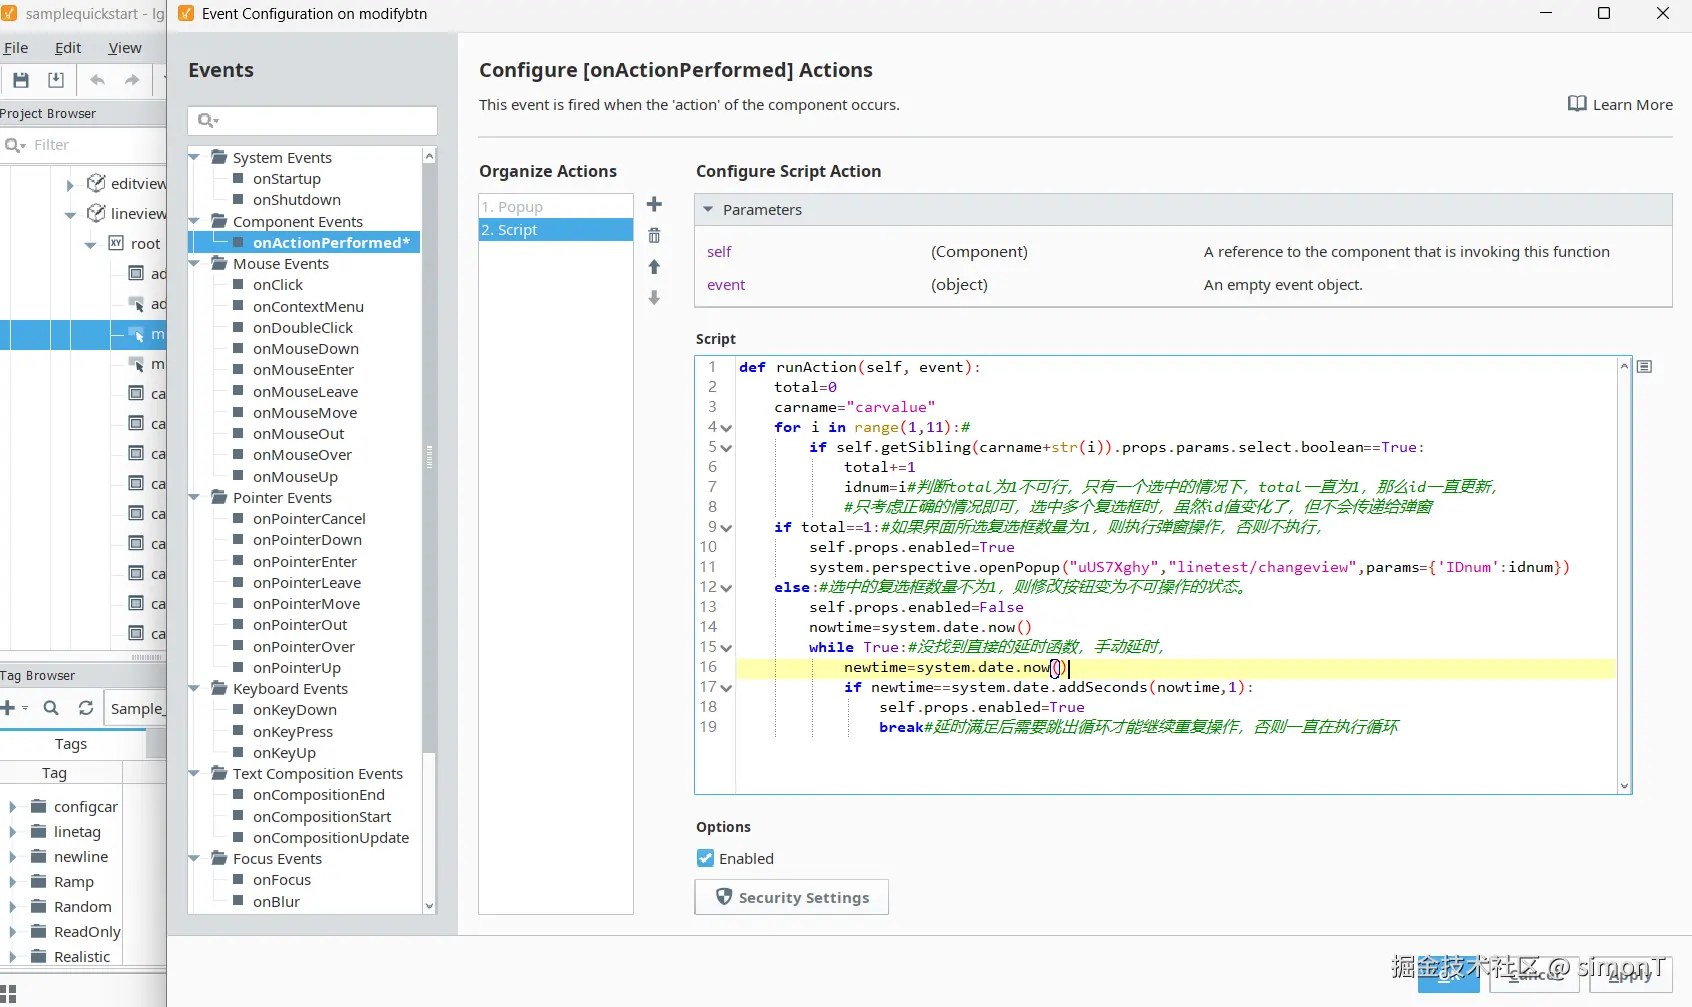This screenshot has width=1692, height=1007.
Task: Click the add action plus icon
Action: 654,205
